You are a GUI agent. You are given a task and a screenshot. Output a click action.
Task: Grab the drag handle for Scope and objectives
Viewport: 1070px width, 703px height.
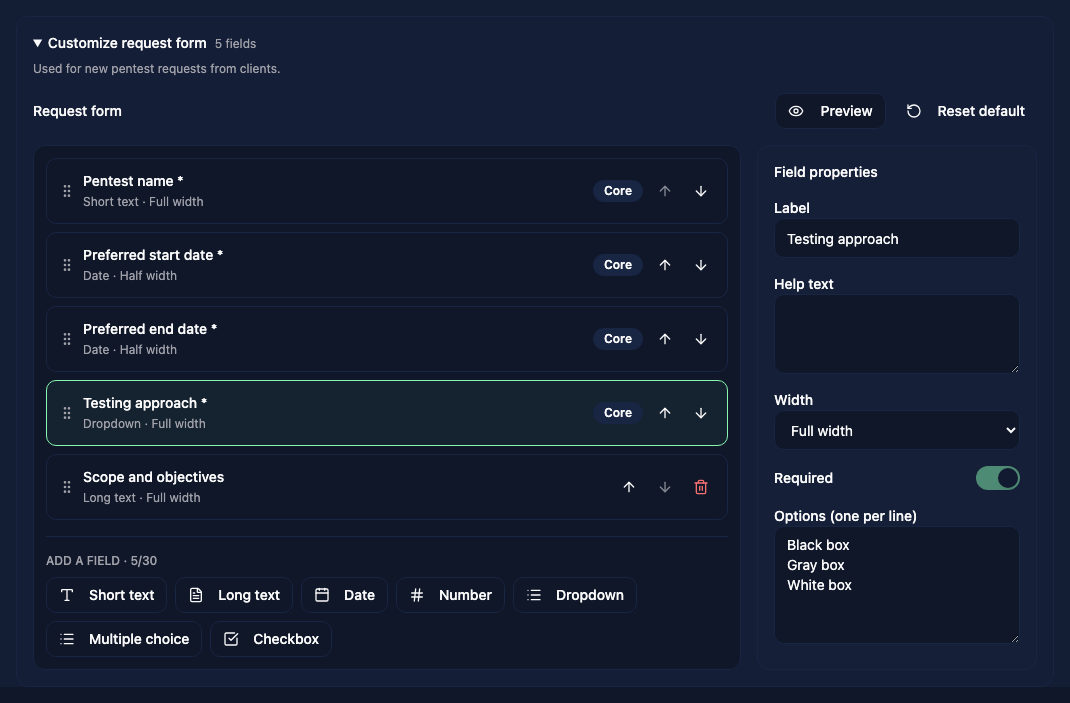(x=67, y=487)
